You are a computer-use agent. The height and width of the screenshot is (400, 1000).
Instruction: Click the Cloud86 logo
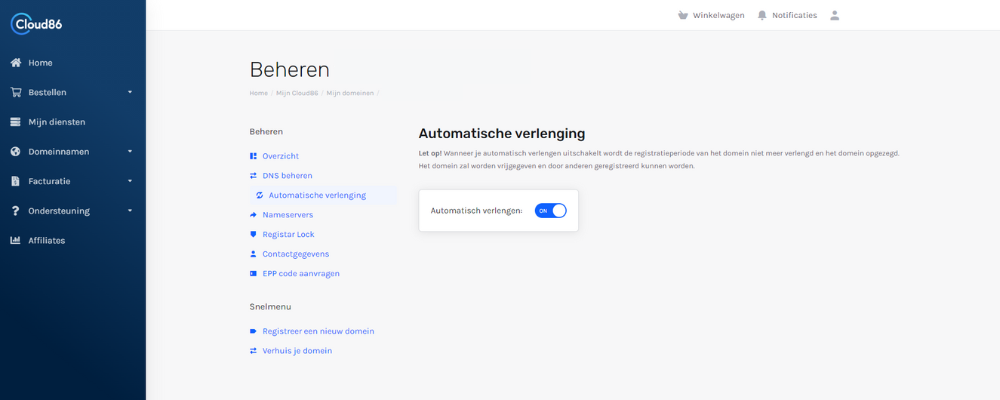coord(37,23)
